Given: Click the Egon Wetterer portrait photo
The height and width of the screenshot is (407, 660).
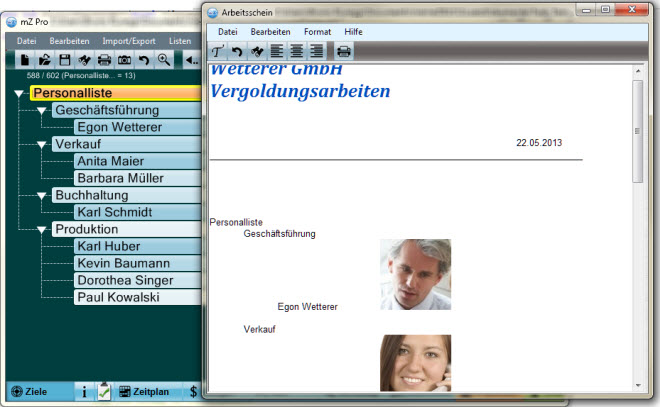Looking at the screenshot, I should click(x=415, y=273).
